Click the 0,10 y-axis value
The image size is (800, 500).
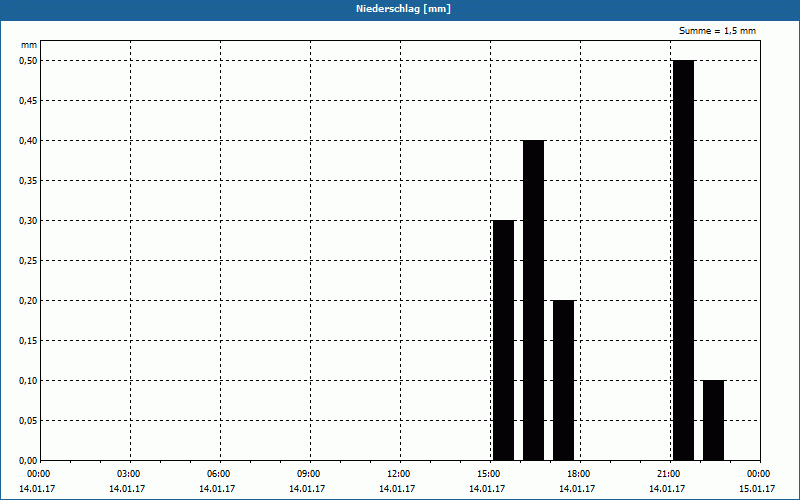pos(28,381)
